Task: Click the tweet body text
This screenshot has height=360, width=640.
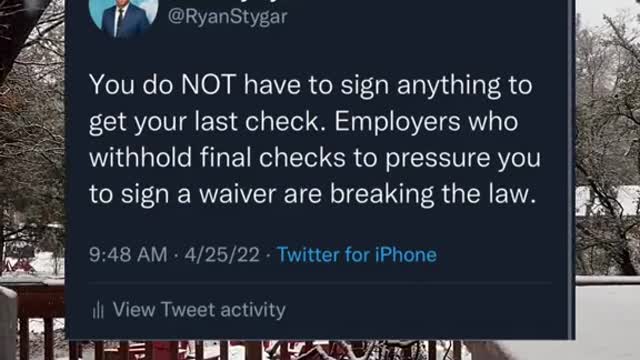Action: coord(315,139)
